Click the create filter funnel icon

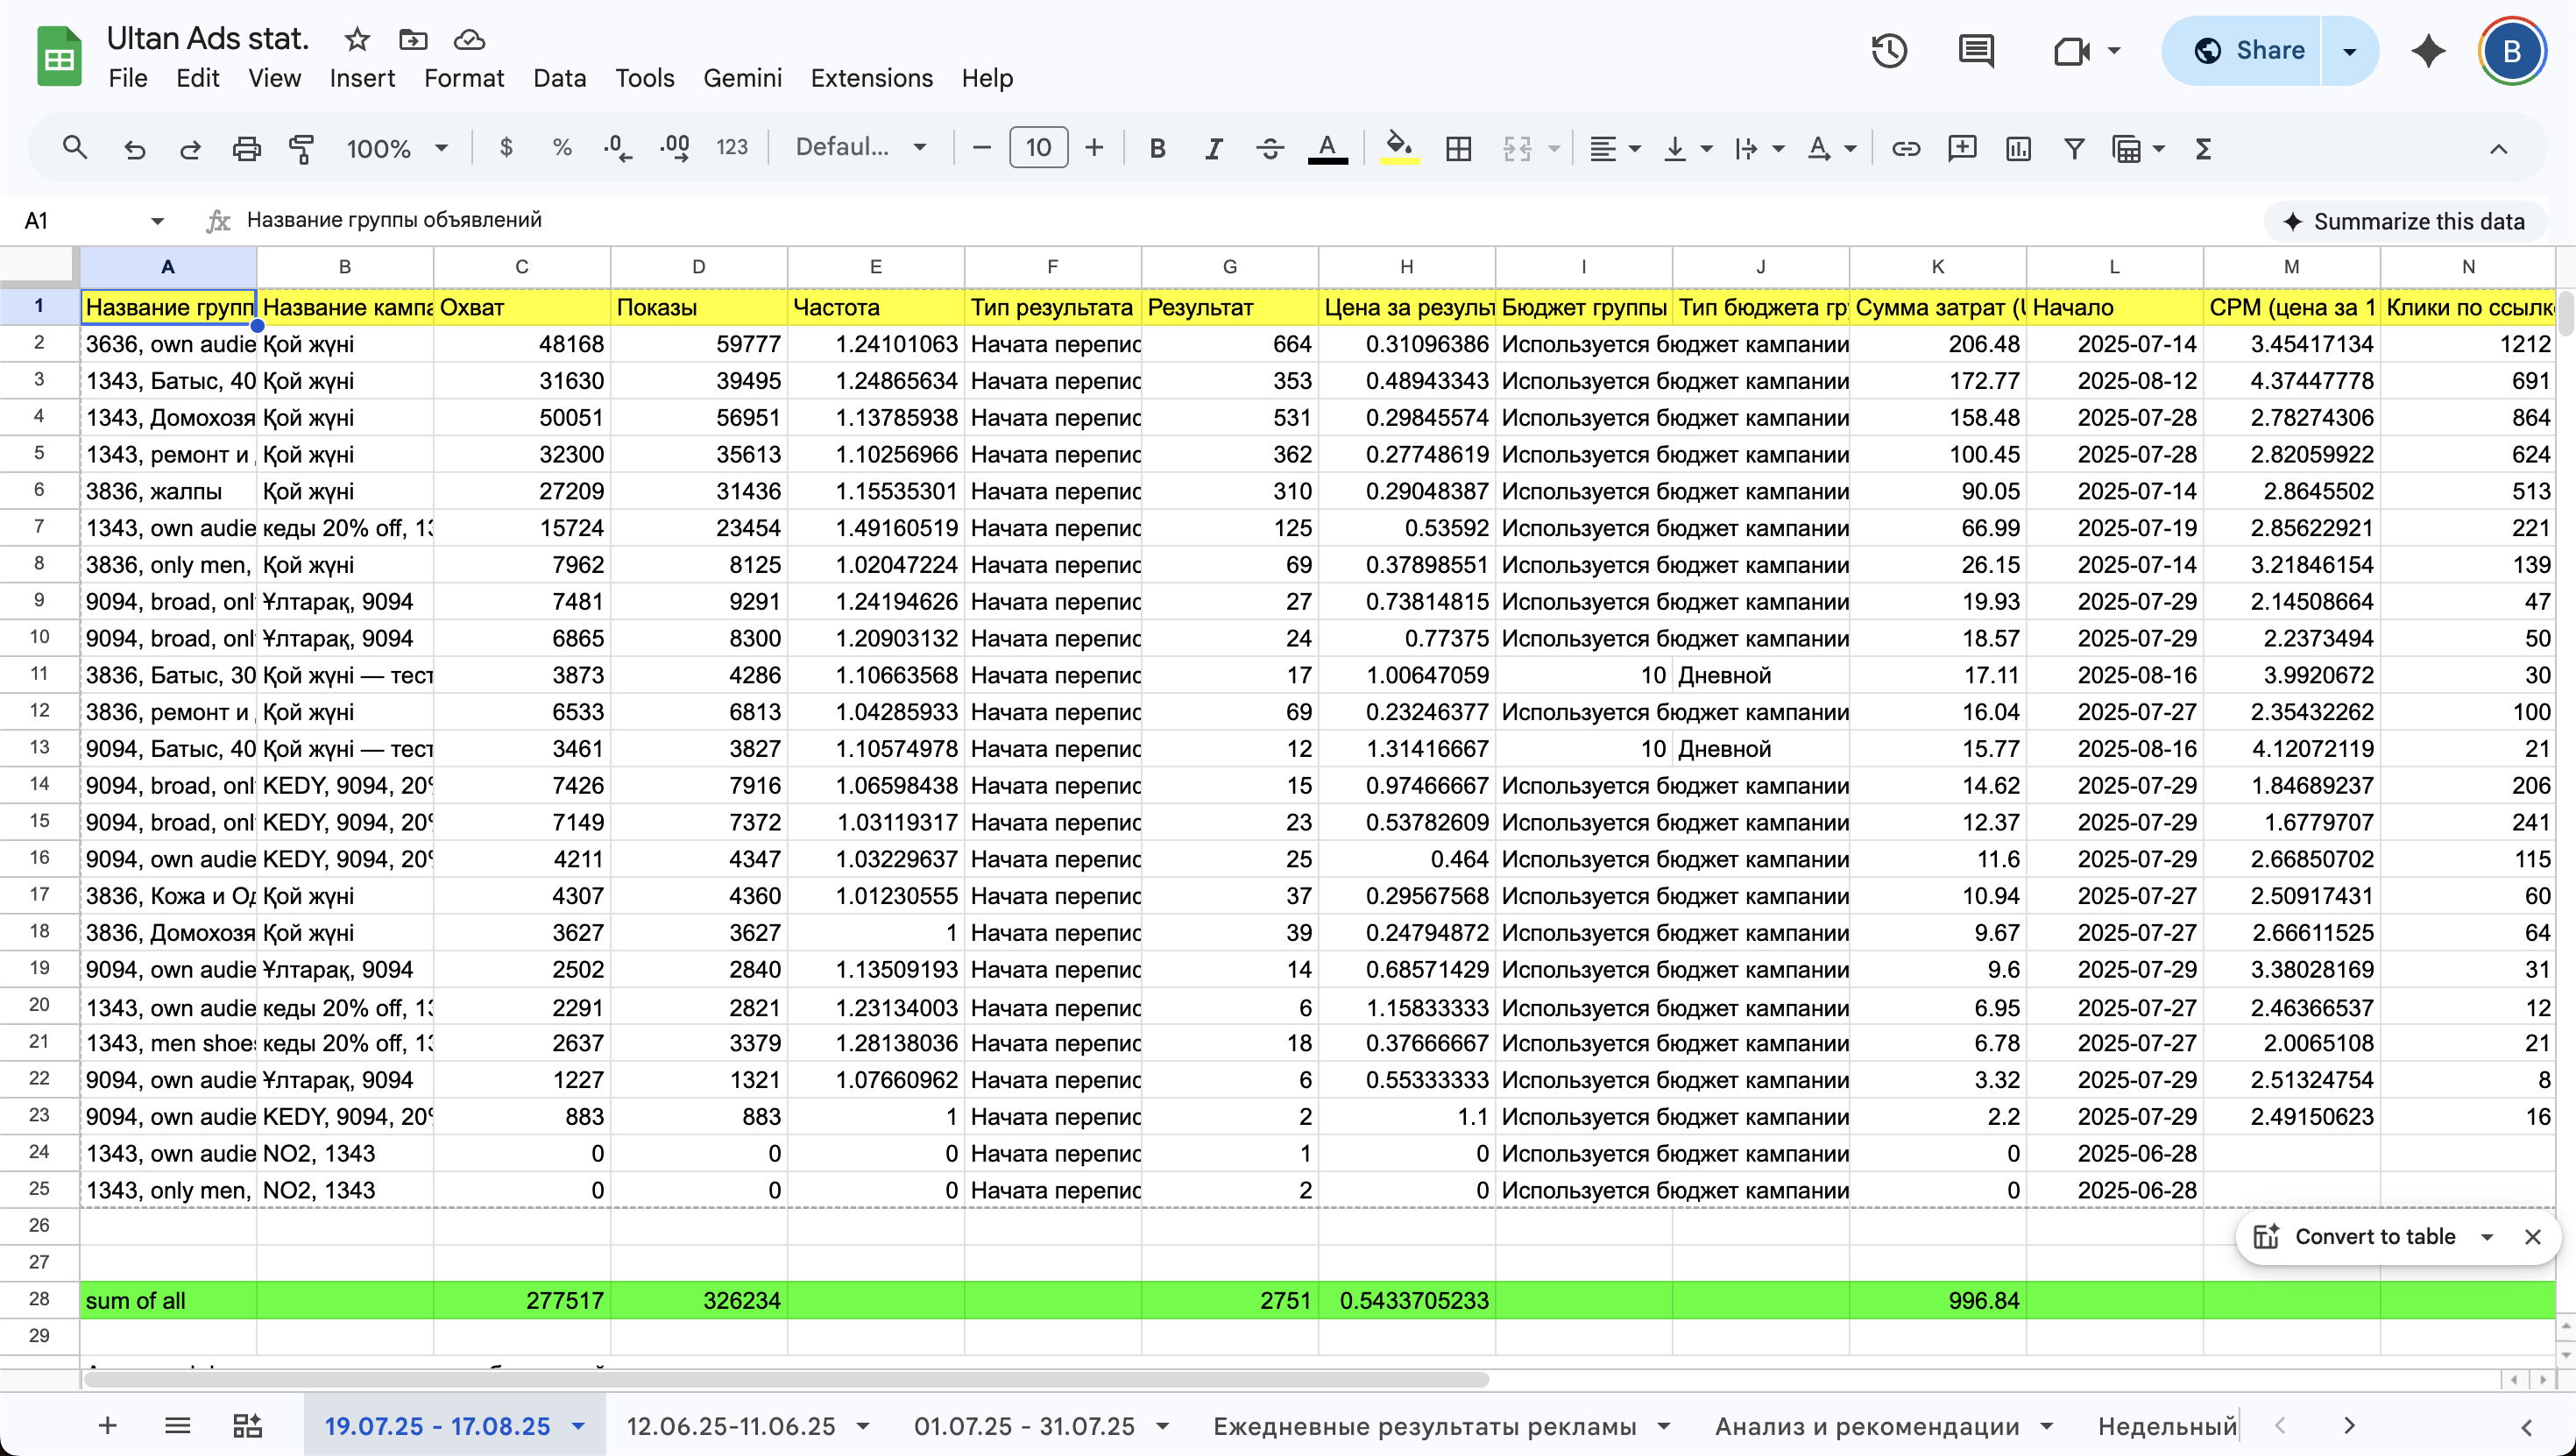2074,149
